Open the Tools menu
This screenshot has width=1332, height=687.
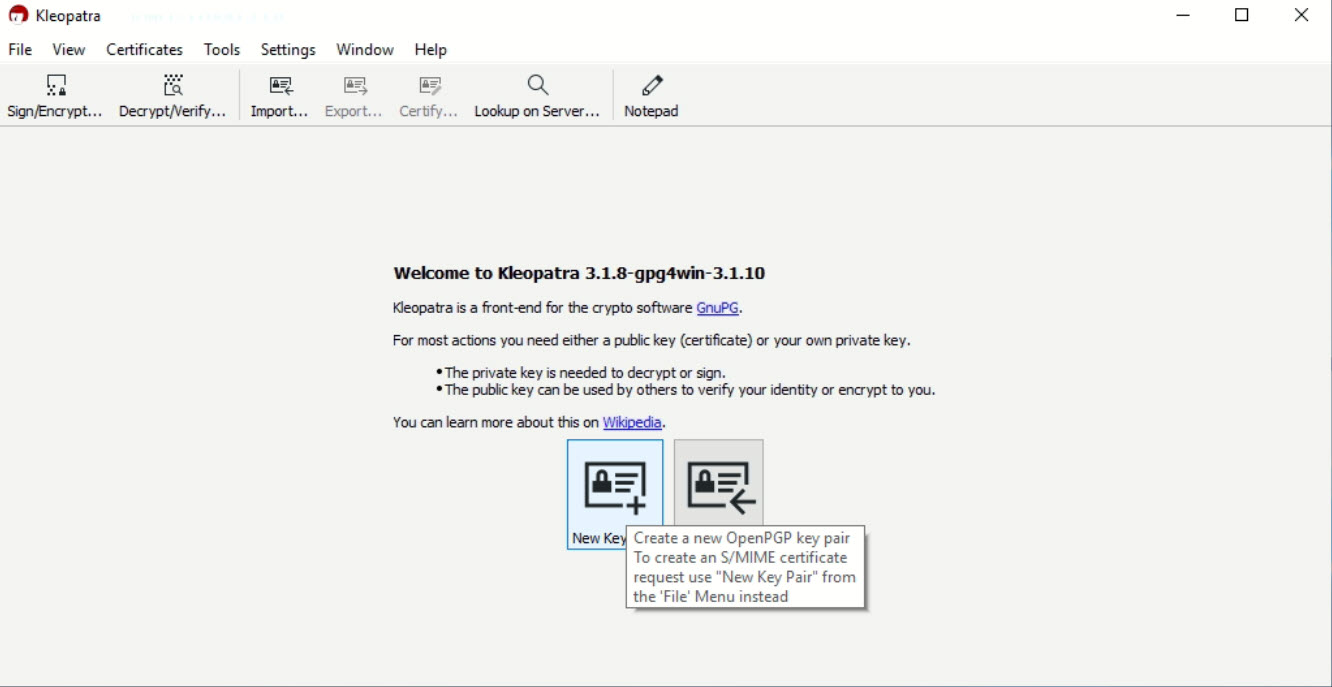pos(222,49)
